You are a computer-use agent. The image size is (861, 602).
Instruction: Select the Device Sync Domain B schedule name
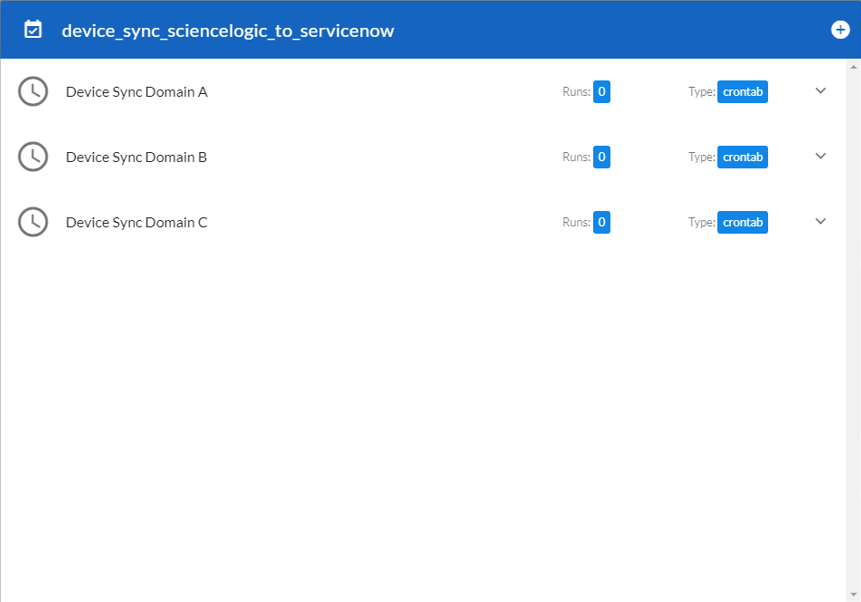[136, 157]
